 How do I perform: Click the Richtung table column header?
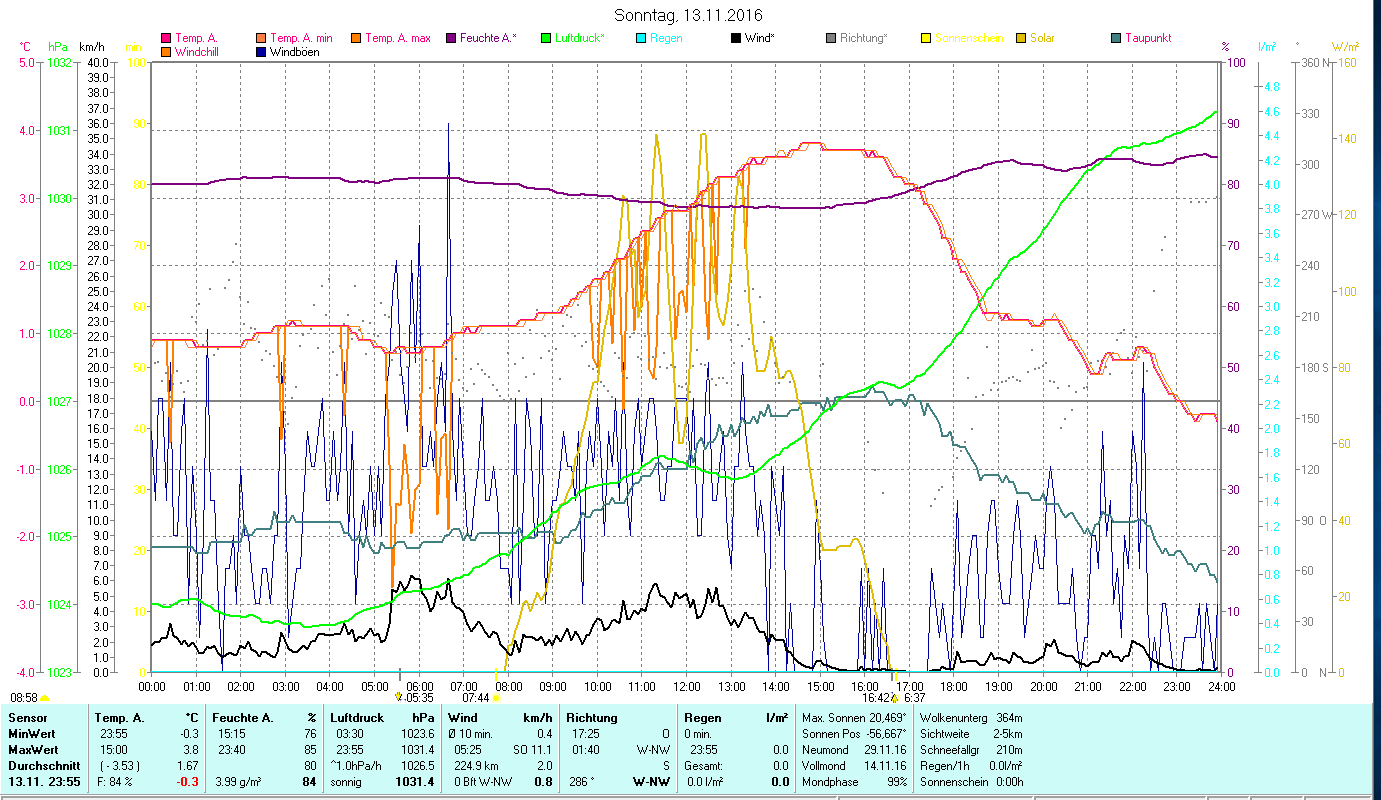[x=594, y=718]
